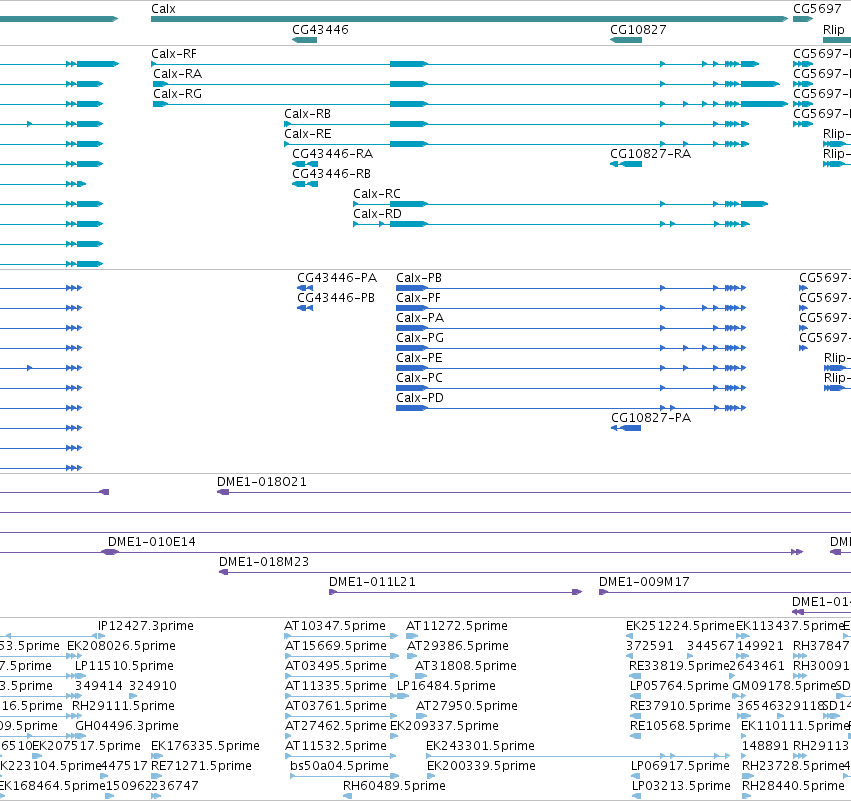Click the RE37910.5prime EST label
Viewport: 851px width, 801px height.
click(681, 706)
